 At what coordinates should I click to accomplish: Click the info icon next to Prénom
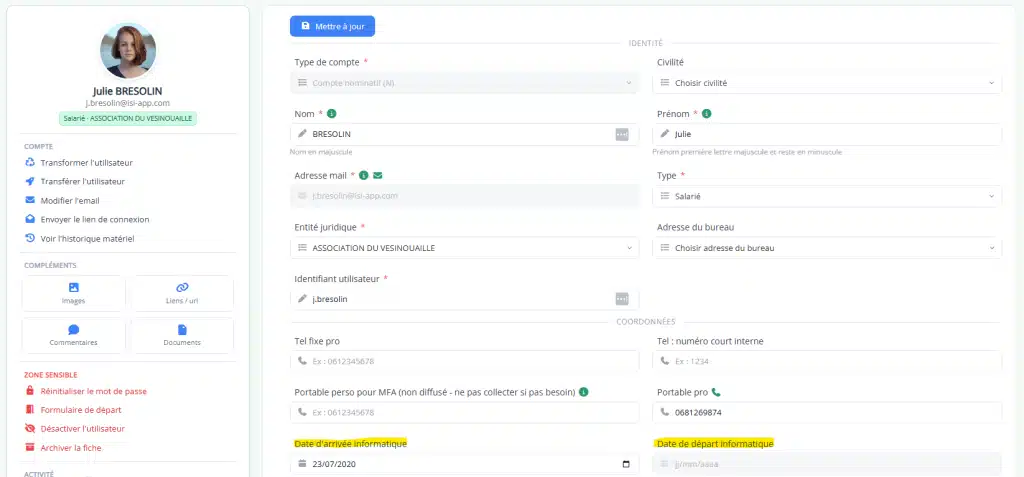(x=707, y=114)
